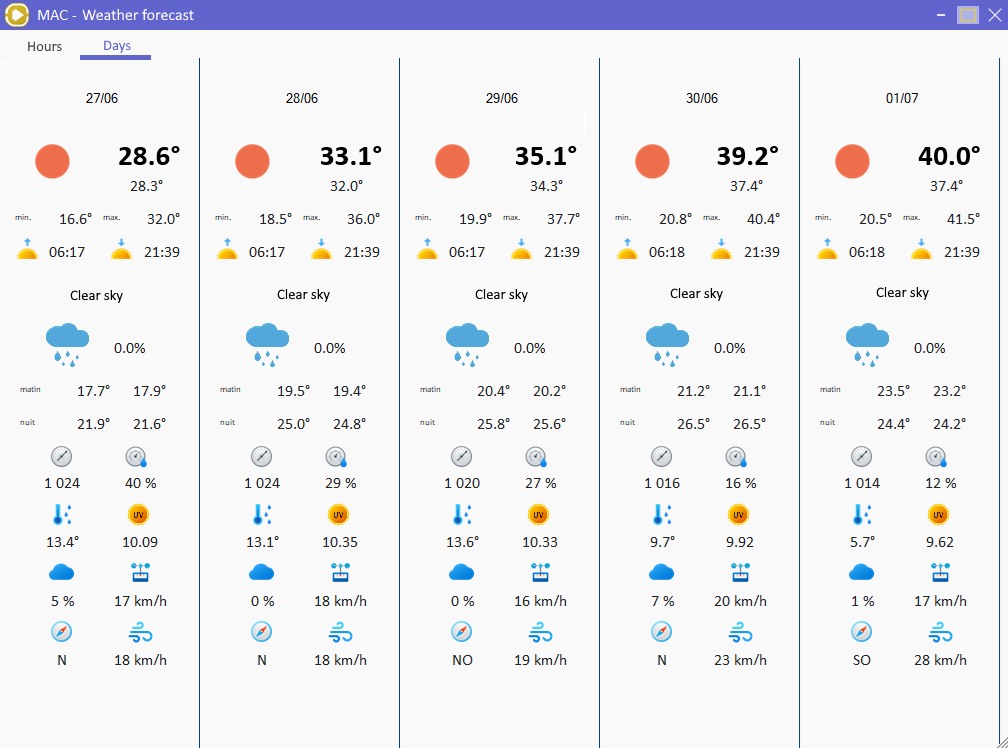Click the date 27/06 header
Viewport: 1008px width, 748px height.
(x=102, y=98)
